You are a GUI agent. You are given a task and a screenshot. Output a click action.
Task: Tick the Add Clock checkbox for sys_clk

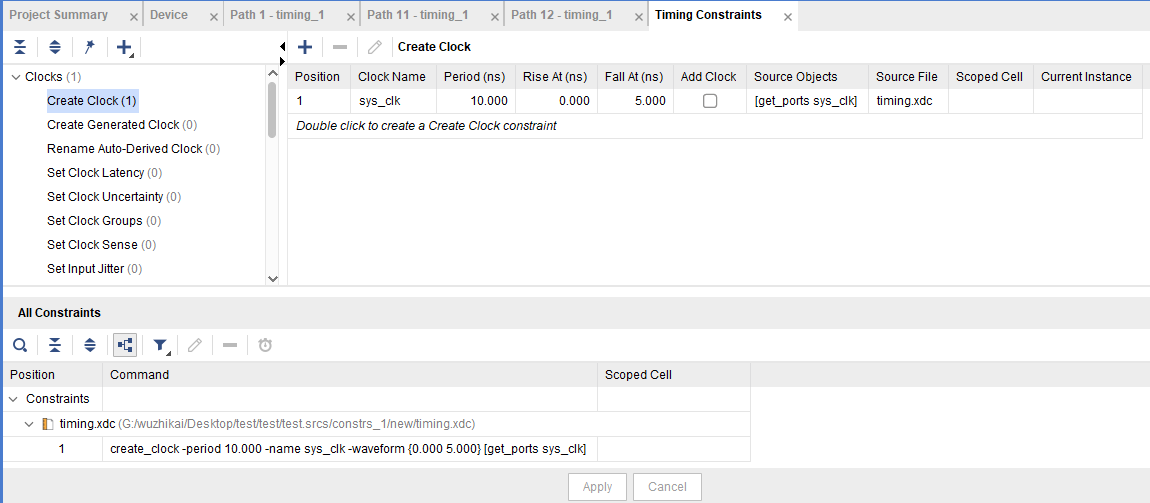(x=710, y=101)
